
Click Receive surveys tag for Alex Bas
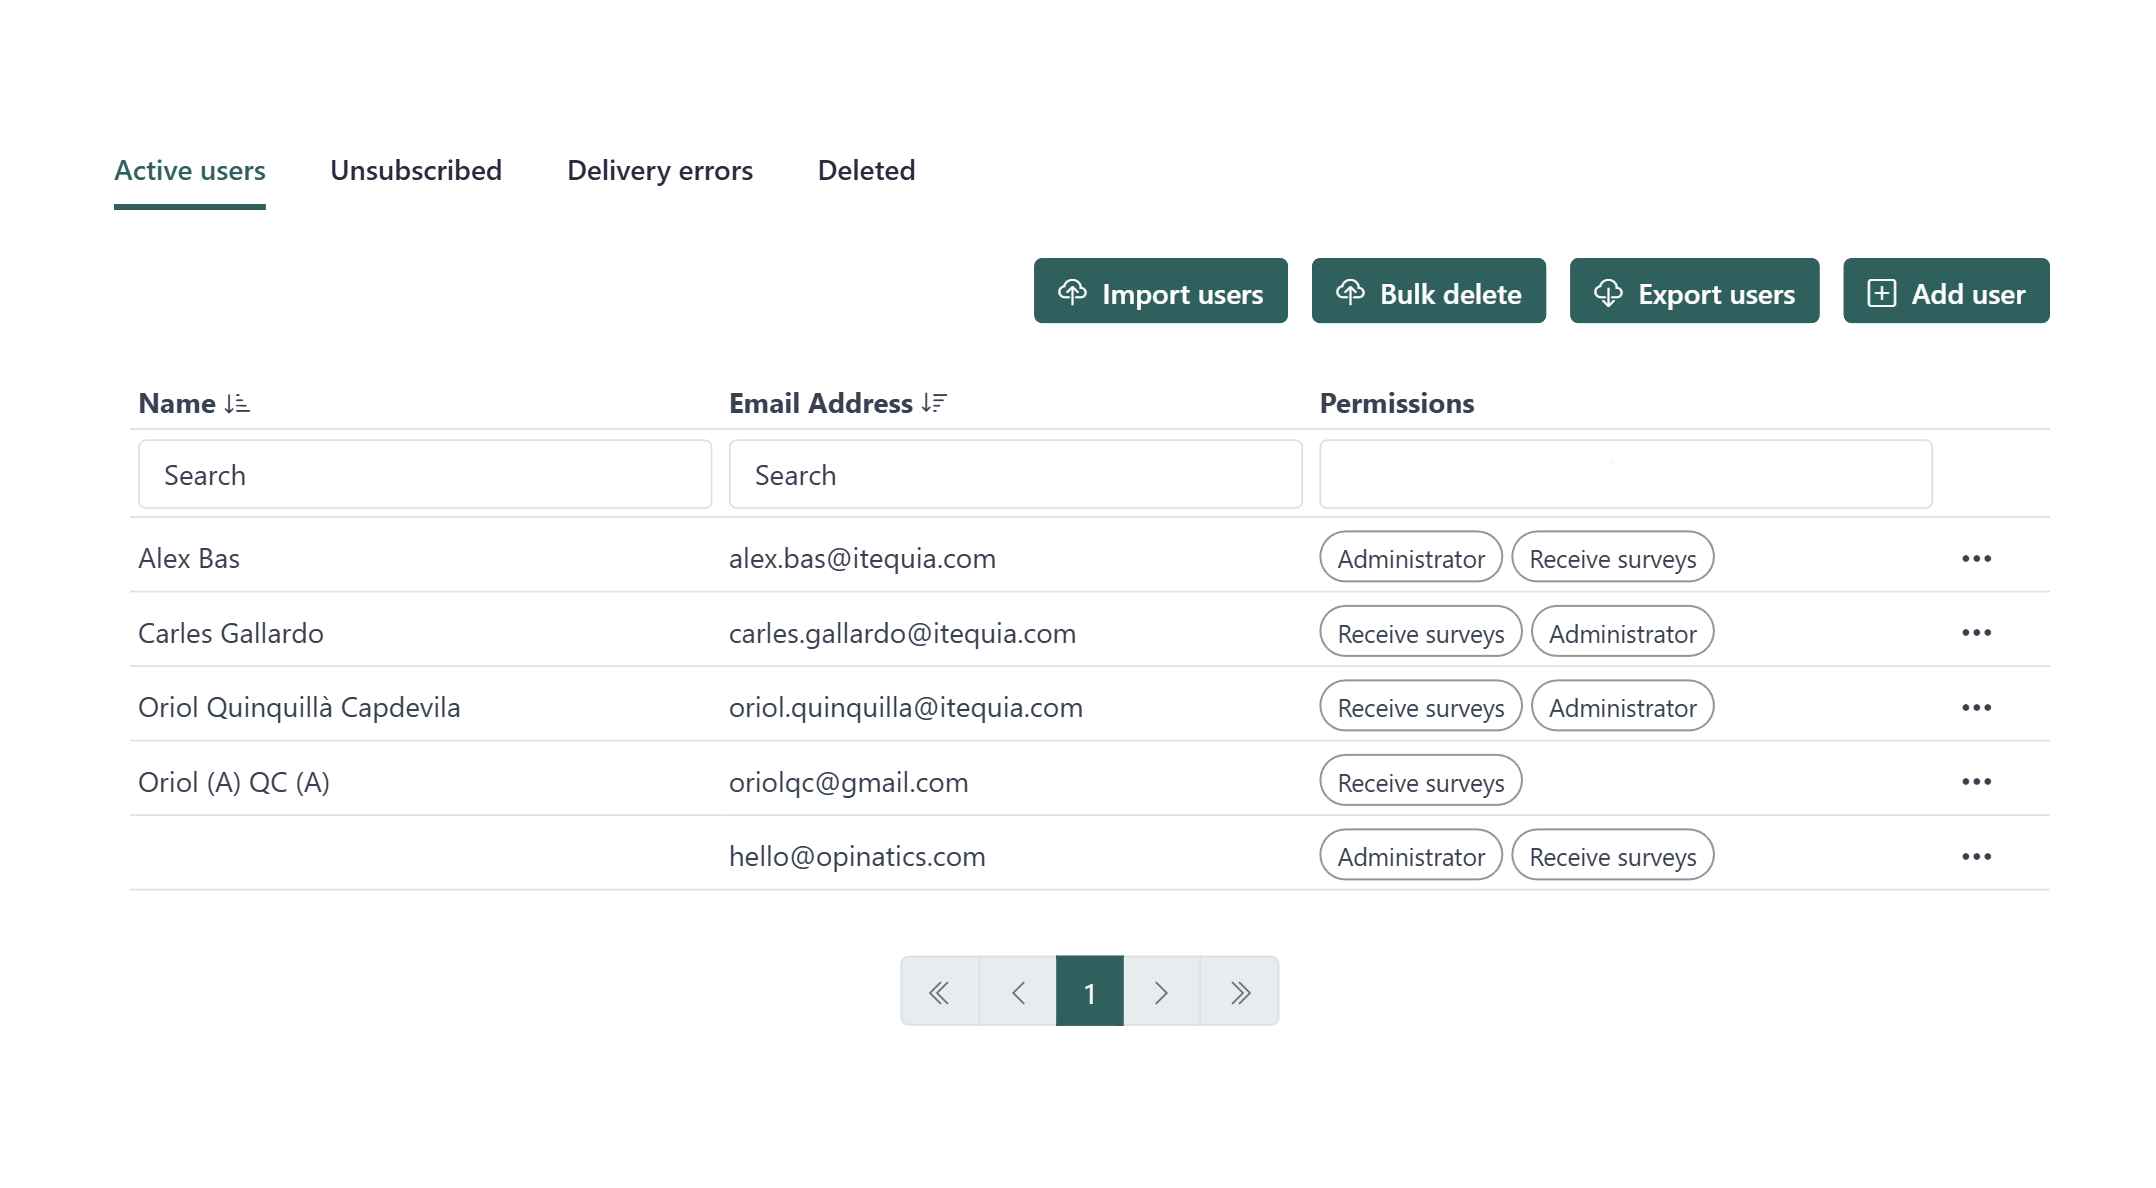pyautogui.click(x=1613, y=558)
